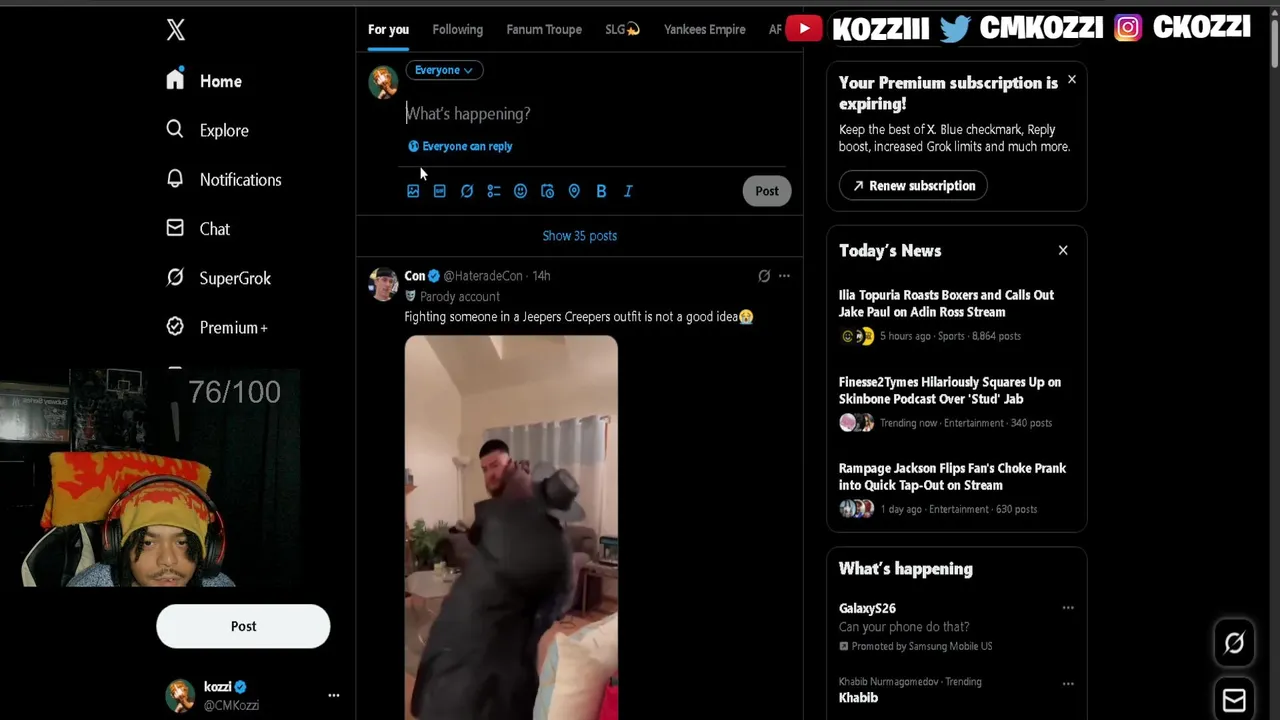Viewport: 1280px width, 720px height.
Task: Dismiss the Premium expiring notice
Action: pos(1071,79)
